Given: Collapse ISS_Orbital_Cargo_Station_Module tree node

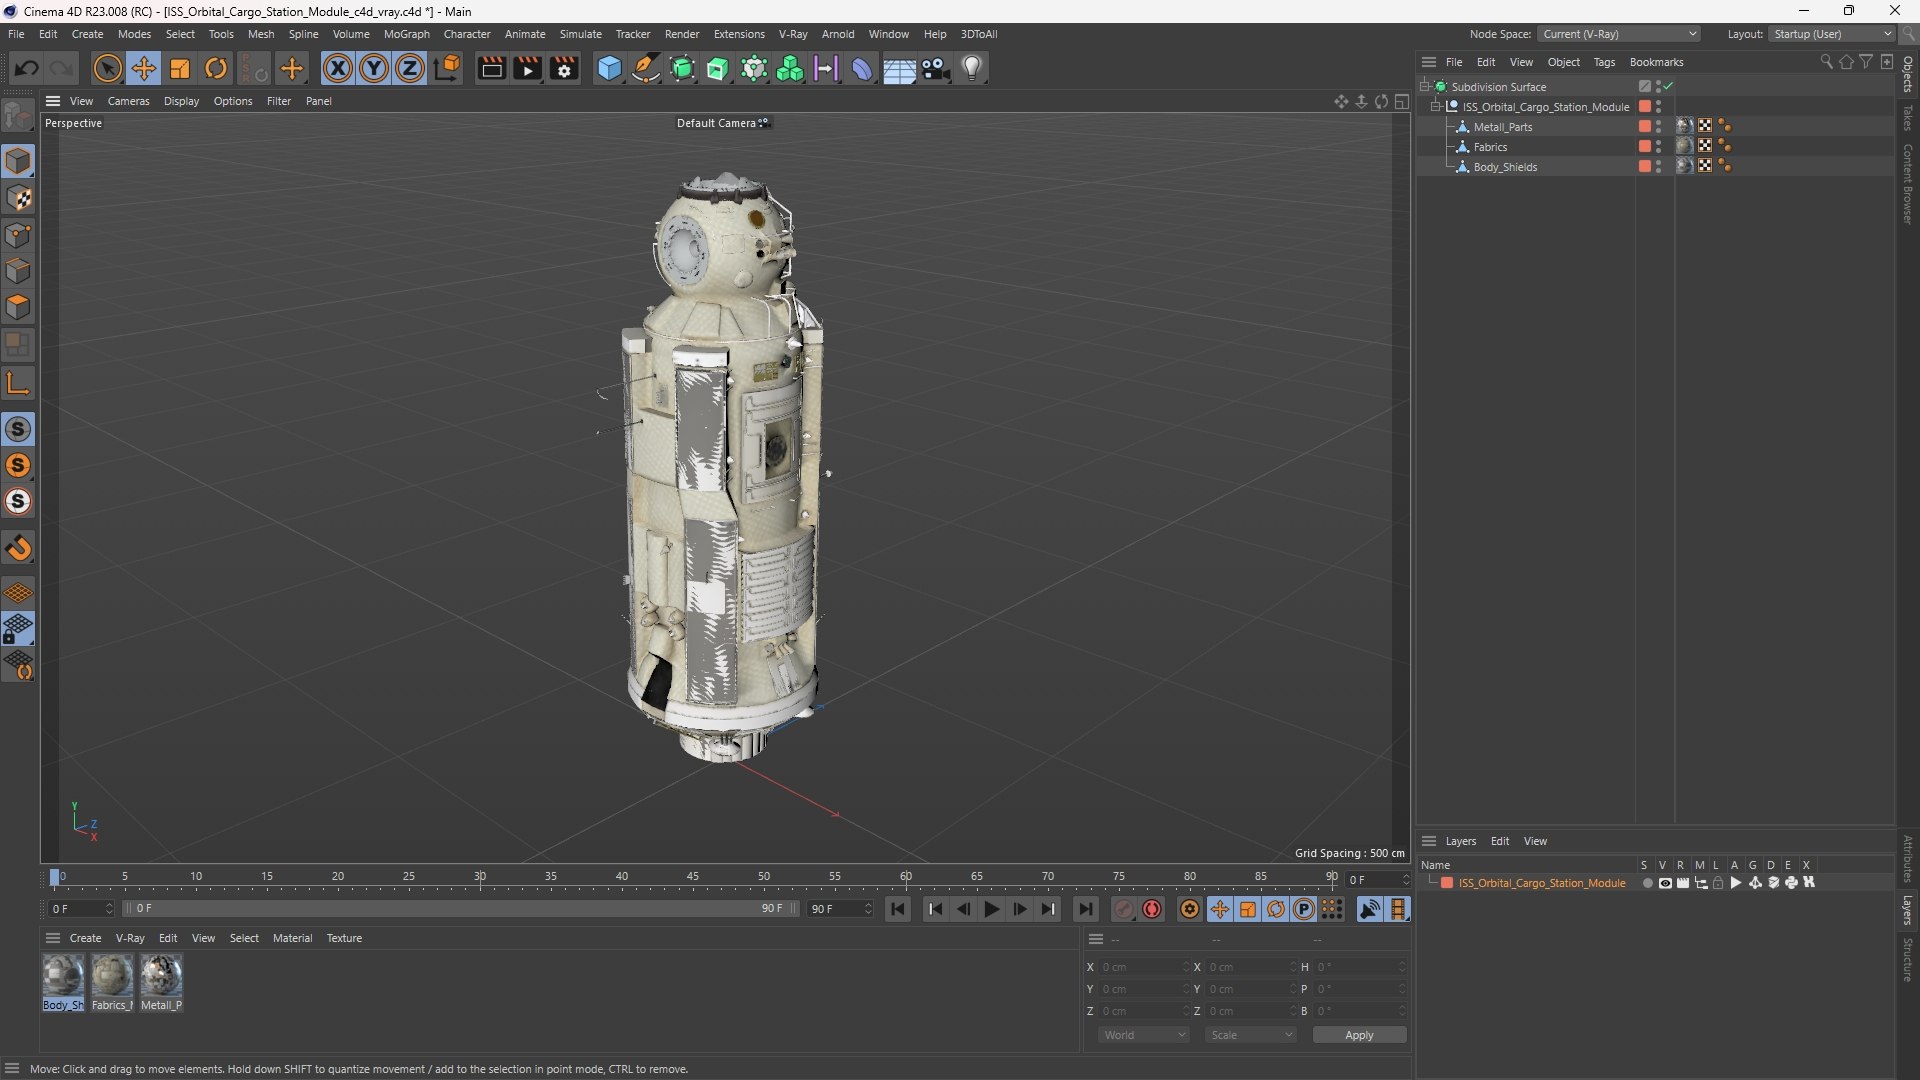Looking at the screenshot, I should pos(1436,106).
